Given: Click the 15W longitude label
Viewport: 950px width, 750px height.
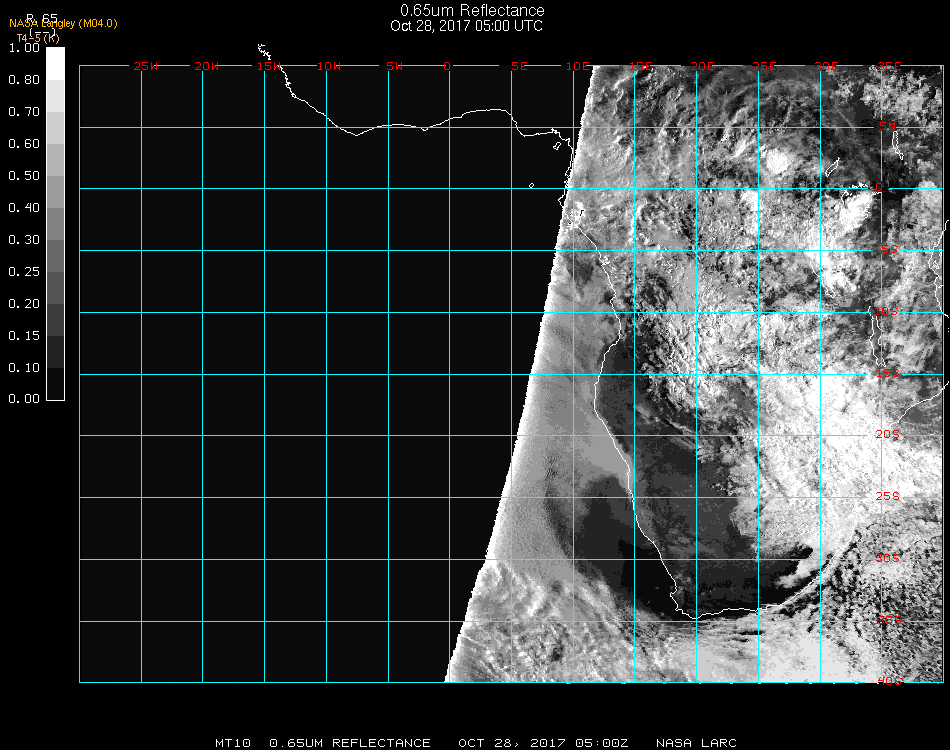Looking at the screenshot, I should coord(269,66).
